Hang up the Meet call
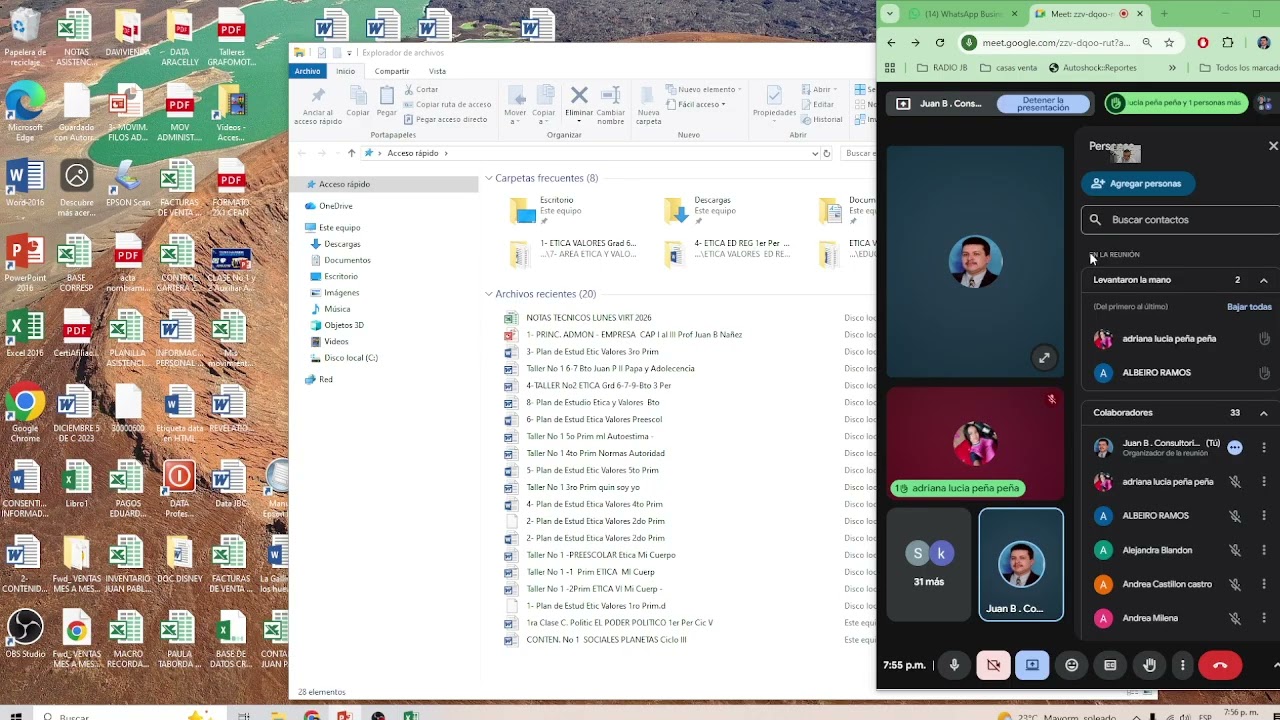The width and height of the screenshot is (1280, 720). (x=1220, y=665)
